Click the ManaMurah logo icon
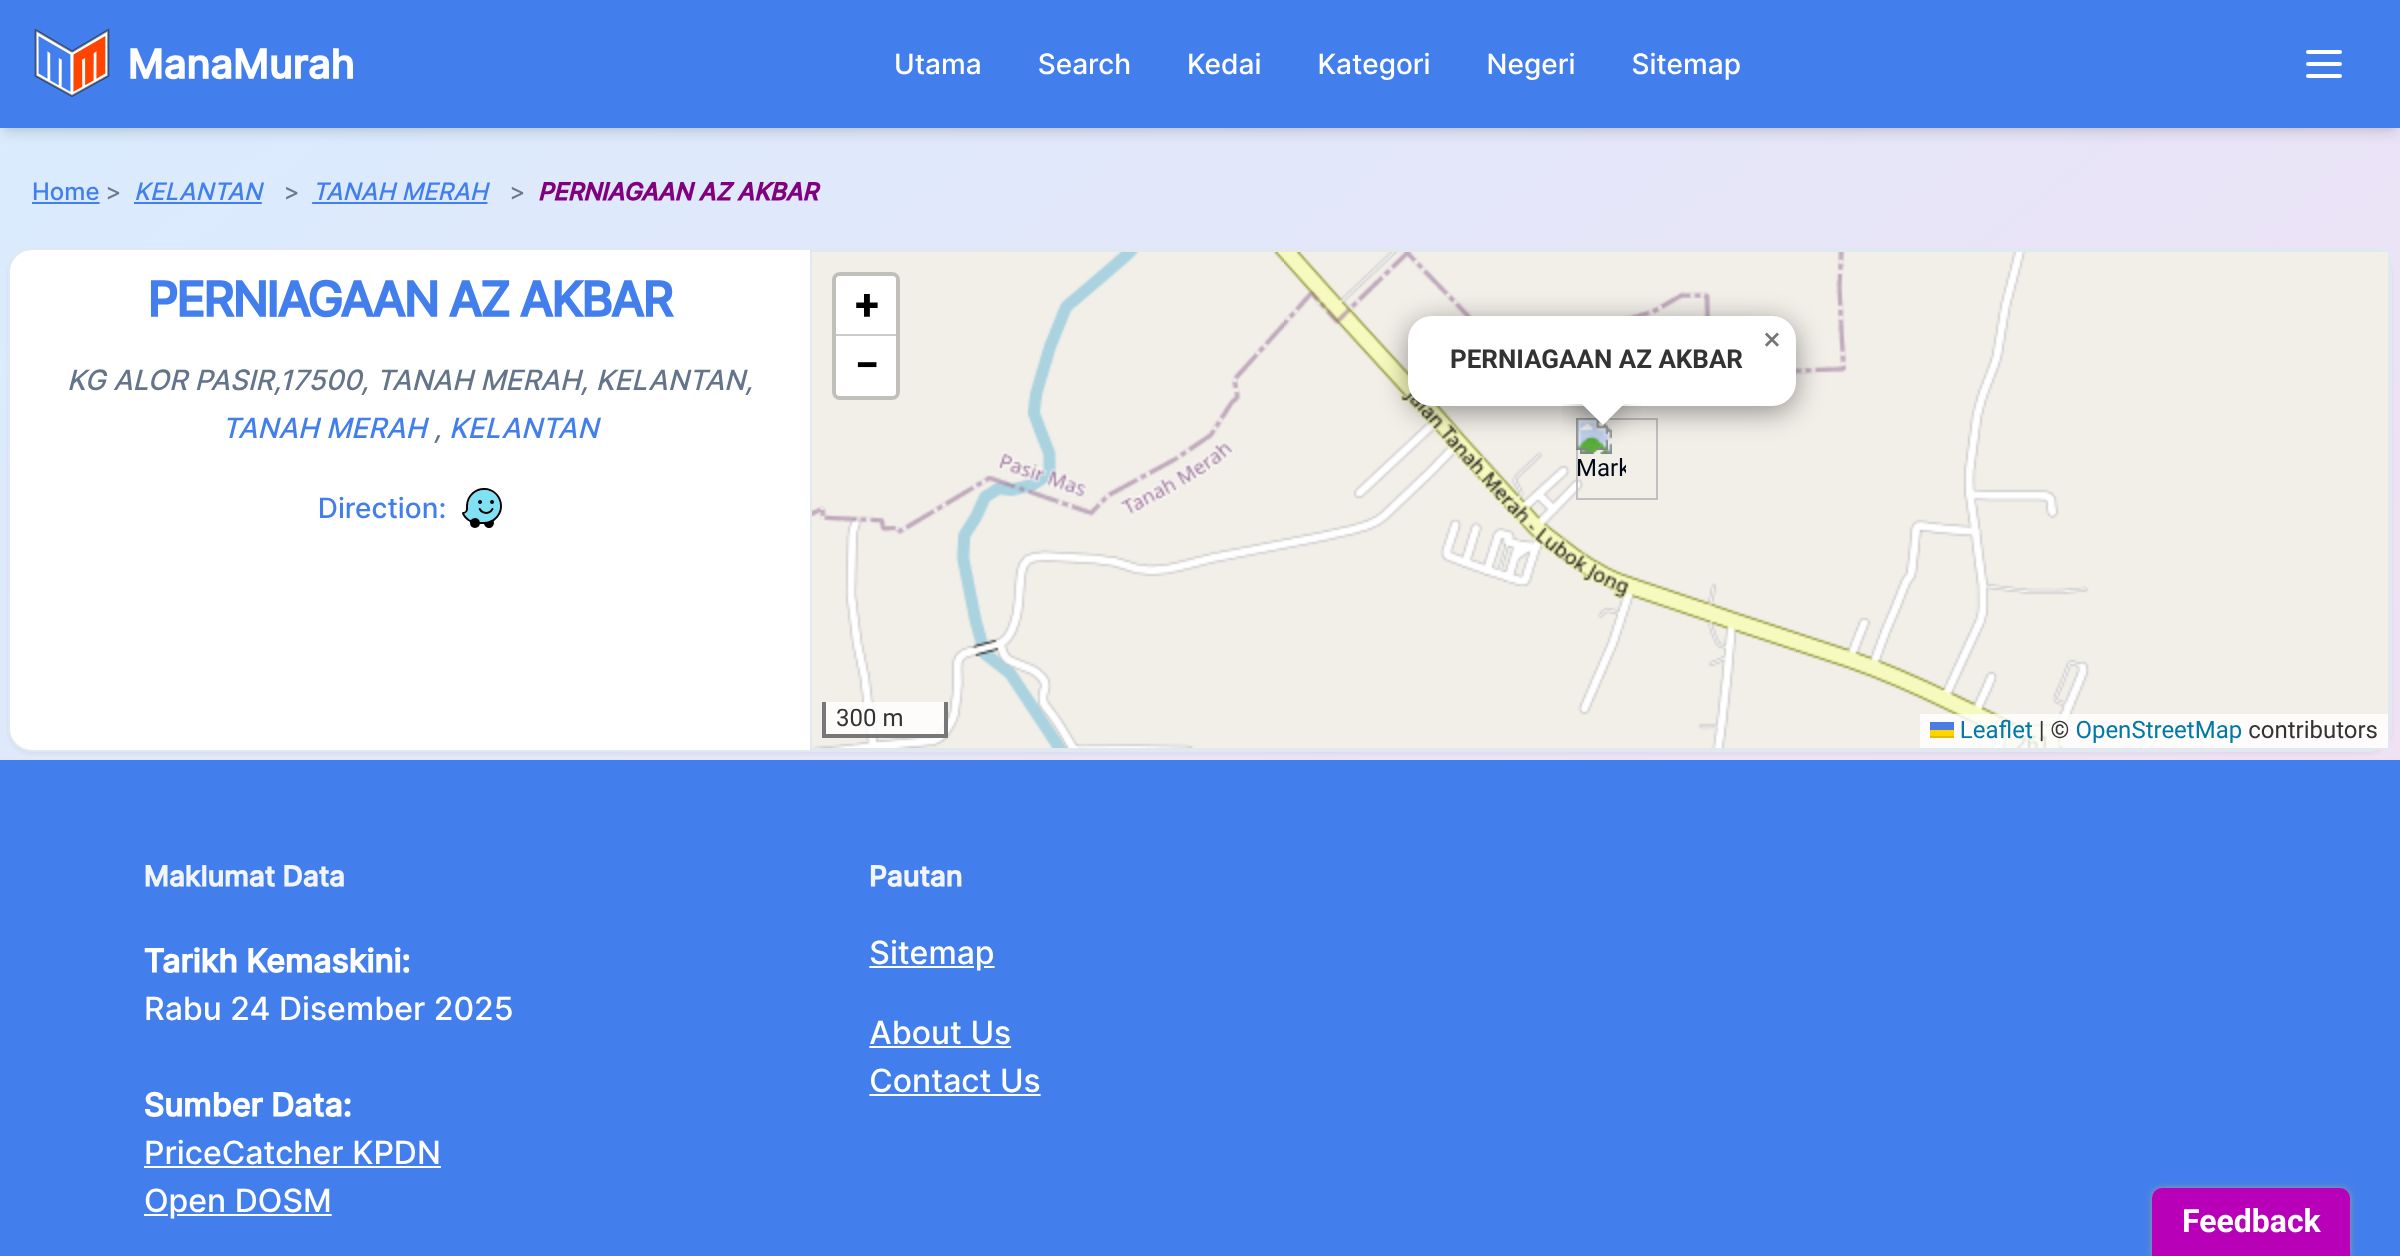The width and height of the screenshot is (2400, 1256). coord(71,63)
